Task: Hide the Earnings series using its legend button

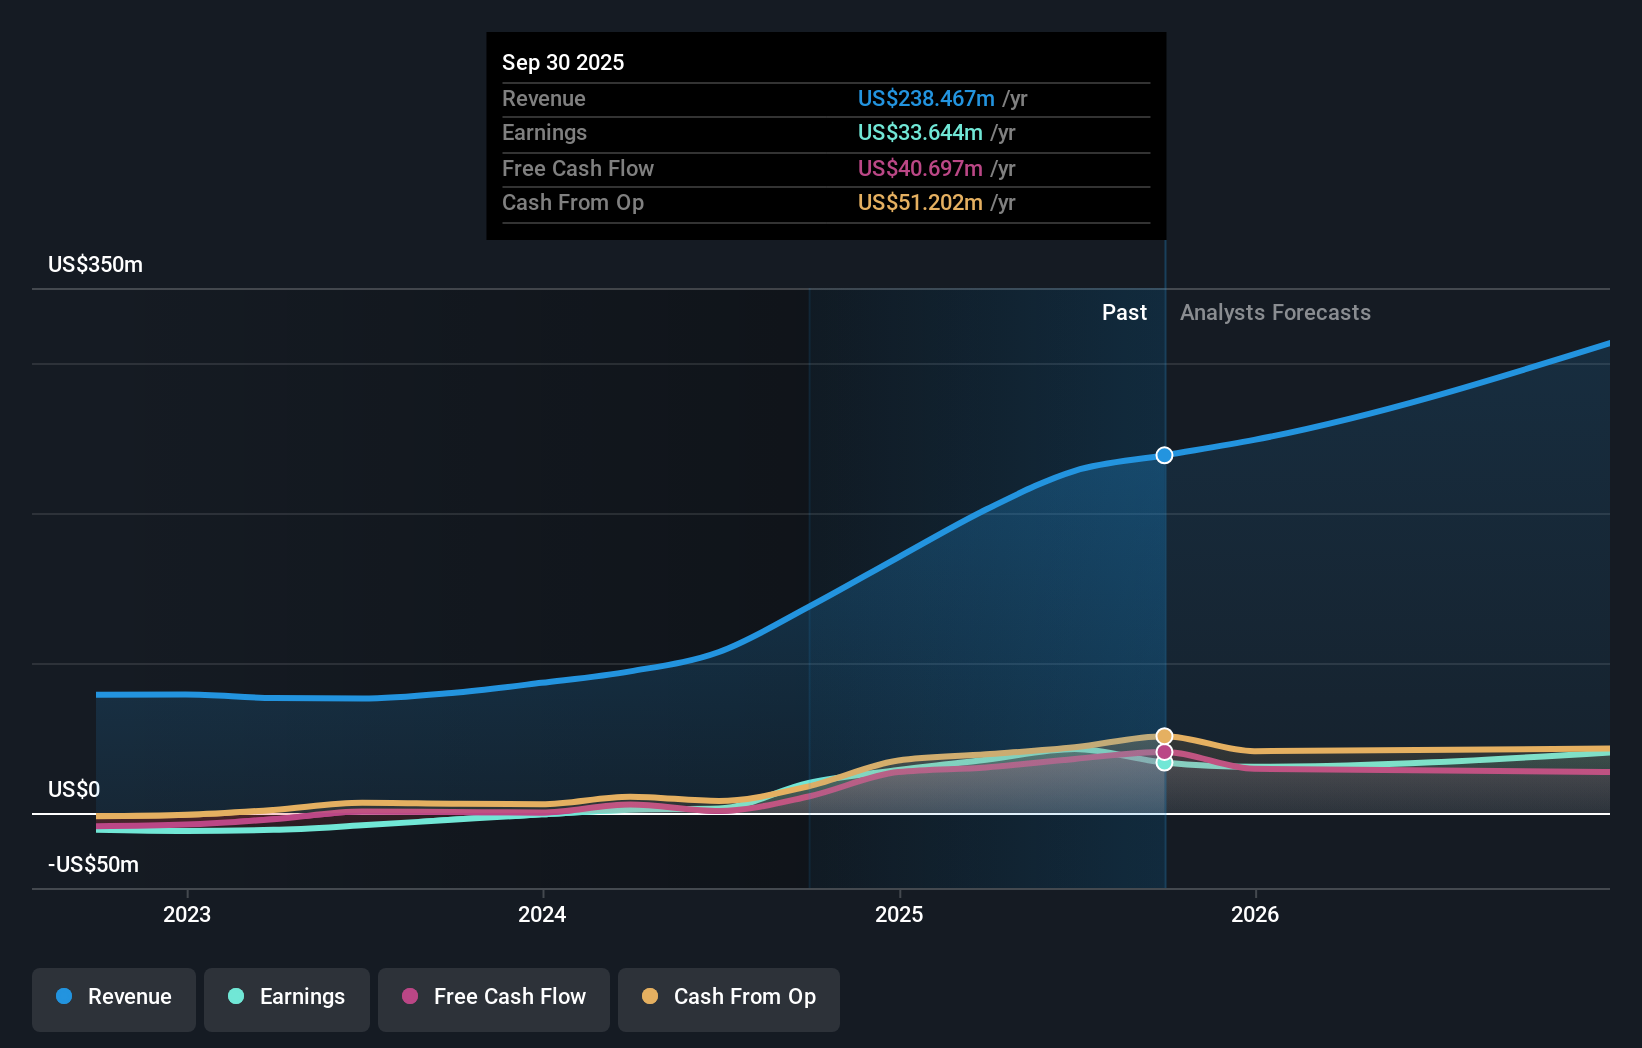Action: [x=286, y=997]
